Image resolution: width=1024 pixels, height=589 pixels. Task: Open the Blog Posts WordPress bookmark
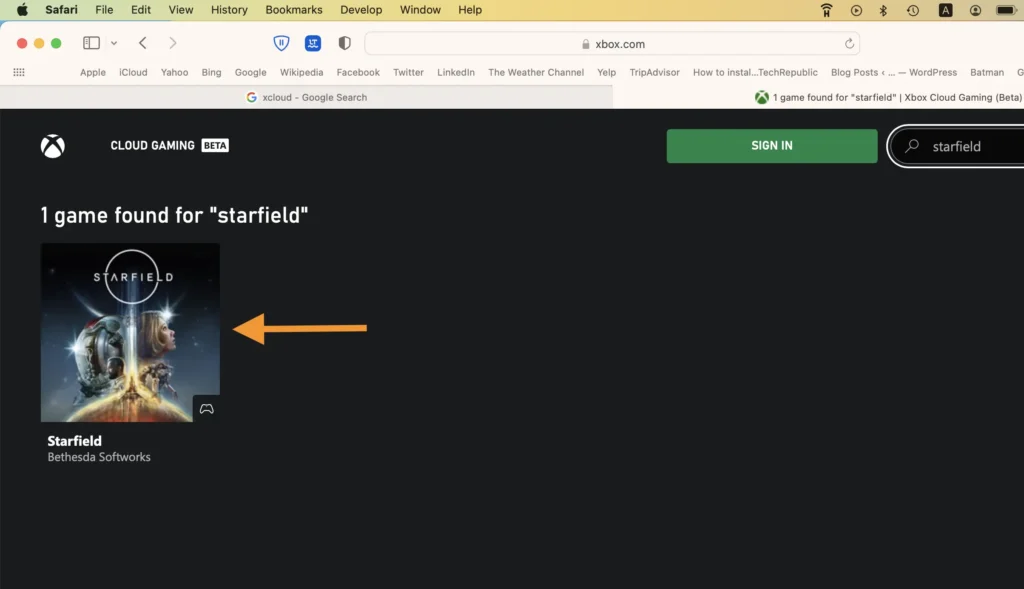tap(894, 72)
